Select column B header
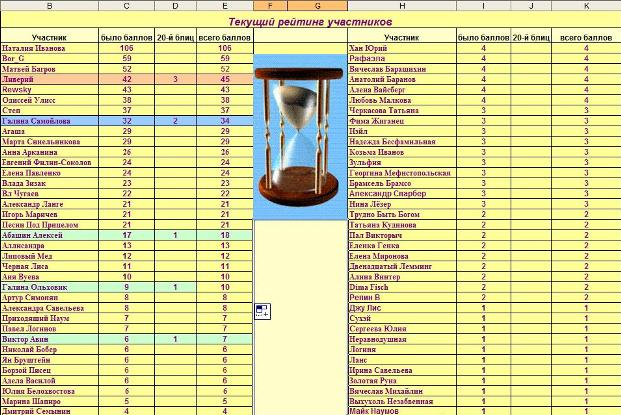Screen dimensions: 621x415 coord(50,6)
